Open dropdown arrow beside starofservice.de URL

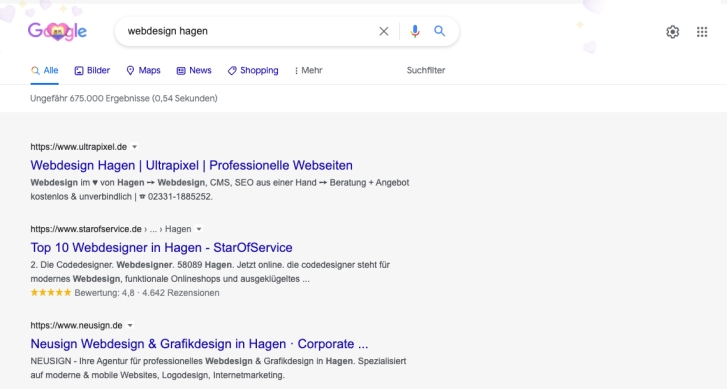pos(199,229)
